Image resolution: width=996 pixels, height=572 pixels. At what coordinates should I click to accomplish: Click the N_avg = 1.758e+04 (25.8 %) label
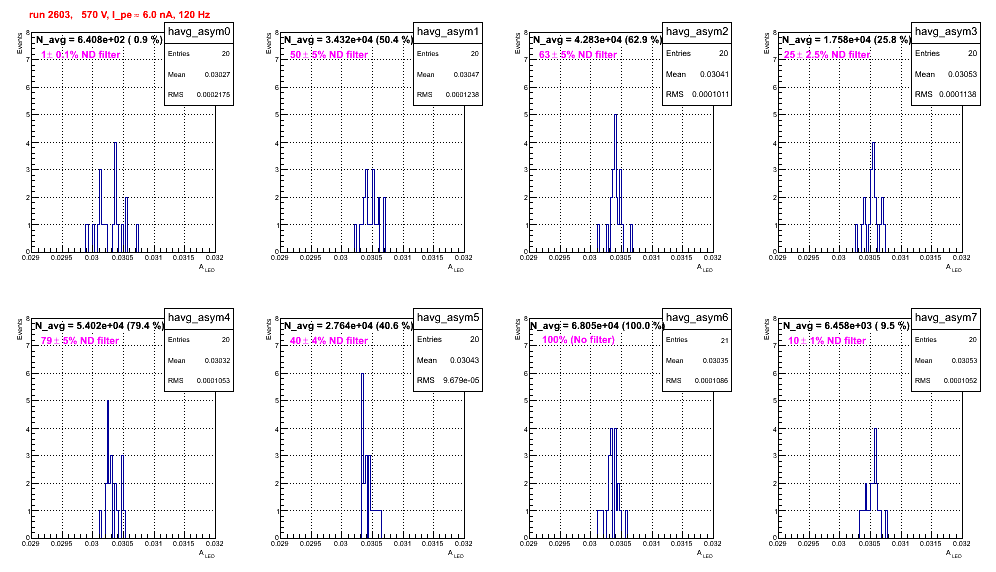pyautogui.click(x=846, y=40)
